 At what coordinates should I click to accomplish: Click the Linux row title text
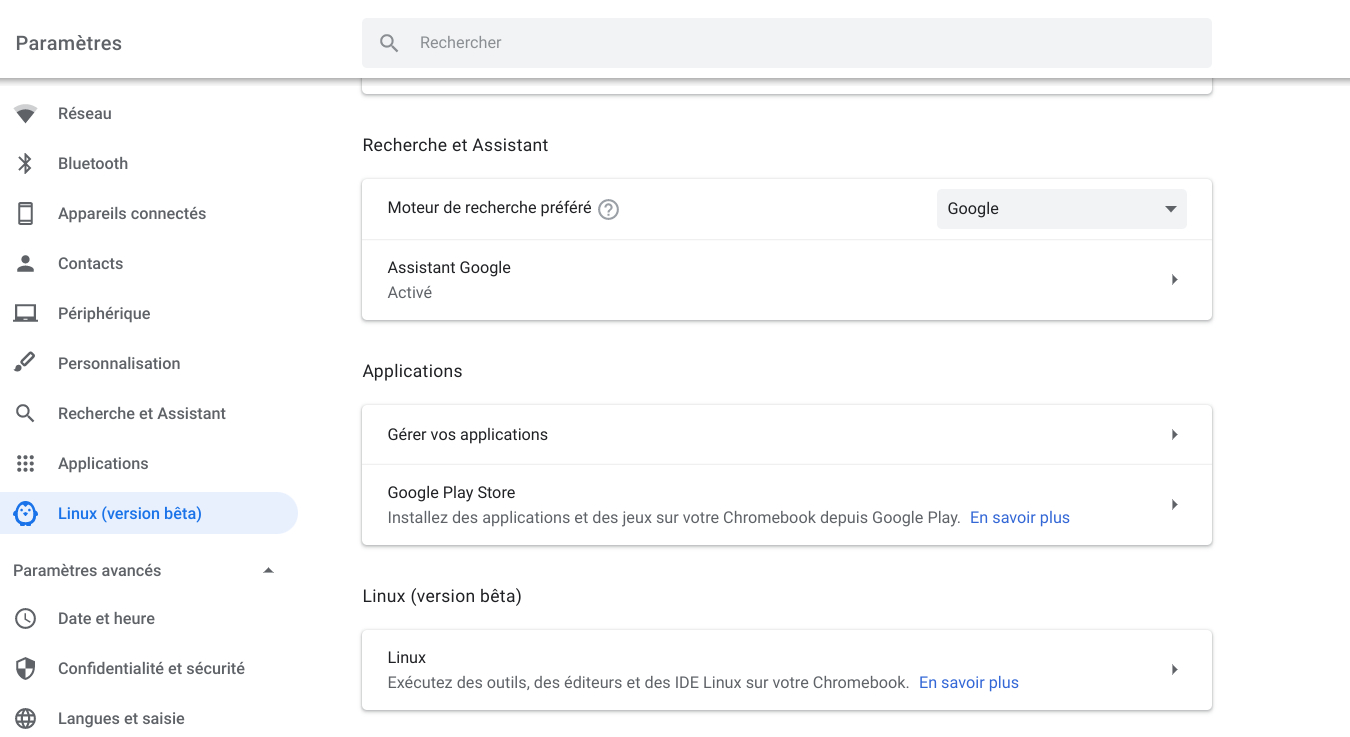point(407,658)
